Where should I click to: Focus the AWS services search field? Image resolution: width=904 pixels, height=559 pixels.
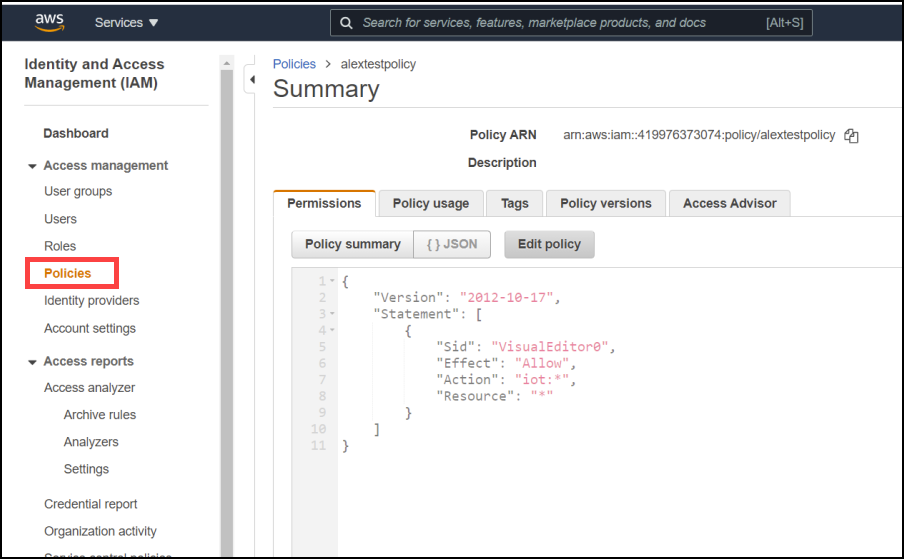click(571, 23)
